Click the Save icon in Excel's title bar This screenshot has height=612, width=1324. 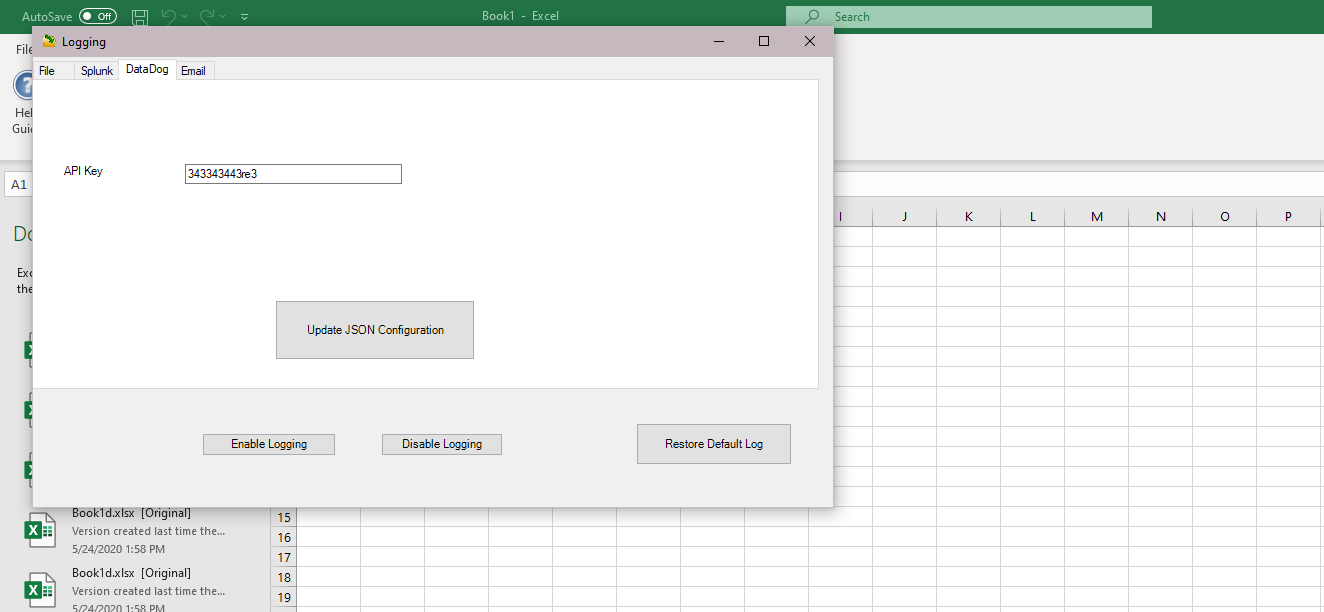(140, 16)
